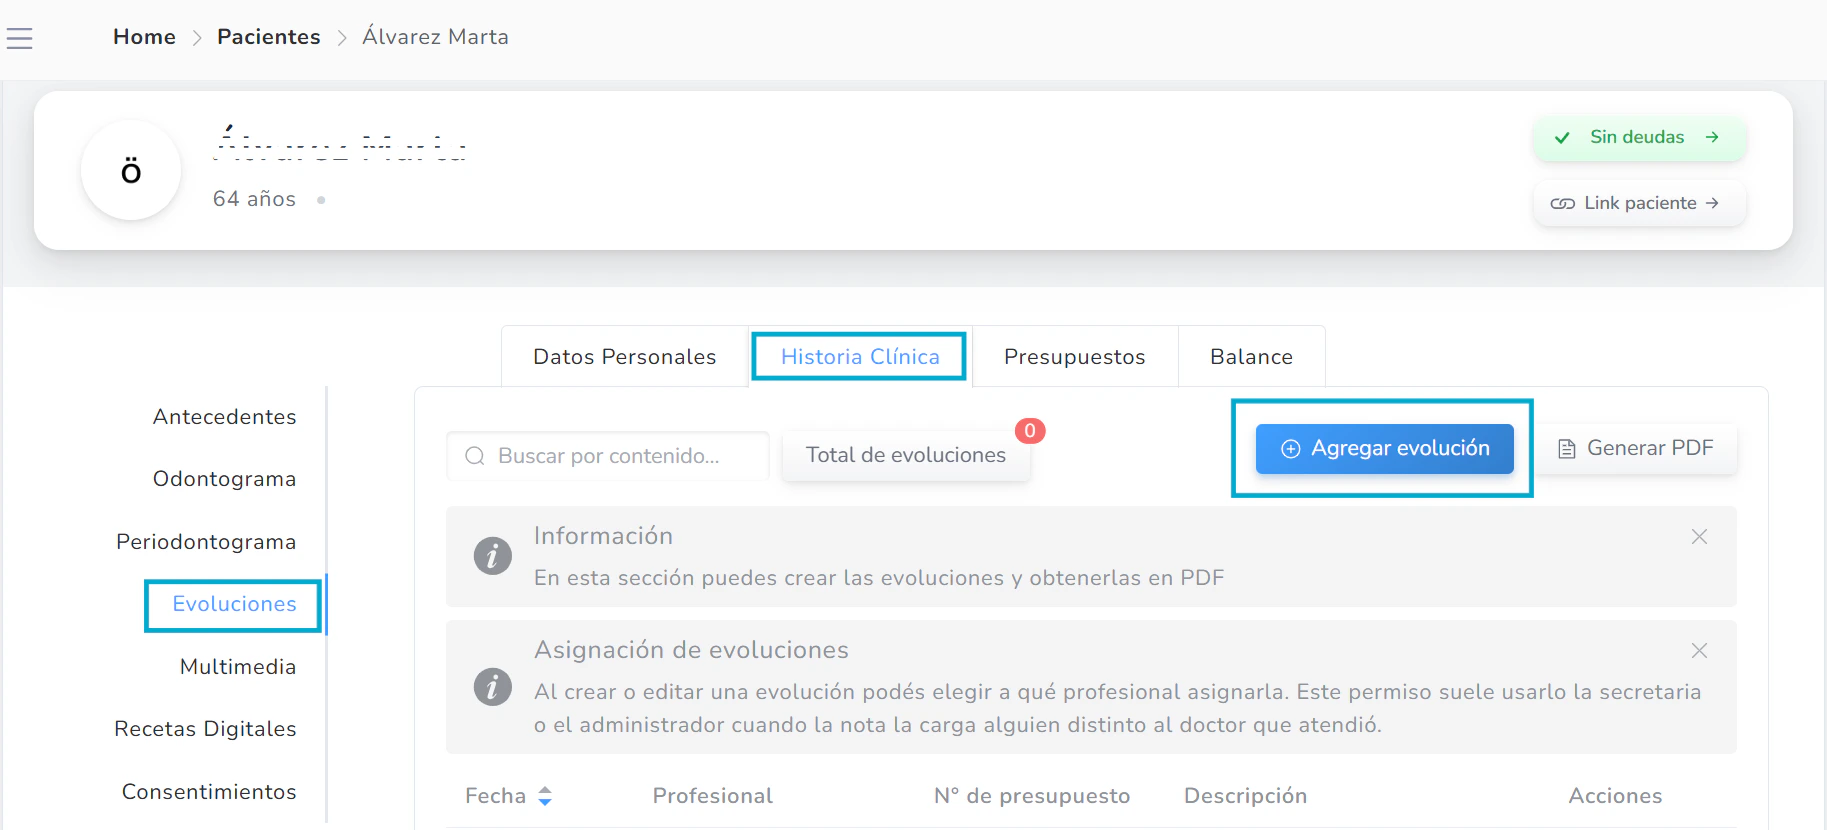Close the Asignación de evoluciones notice

pyautogui.click(x=1699, y=651)
